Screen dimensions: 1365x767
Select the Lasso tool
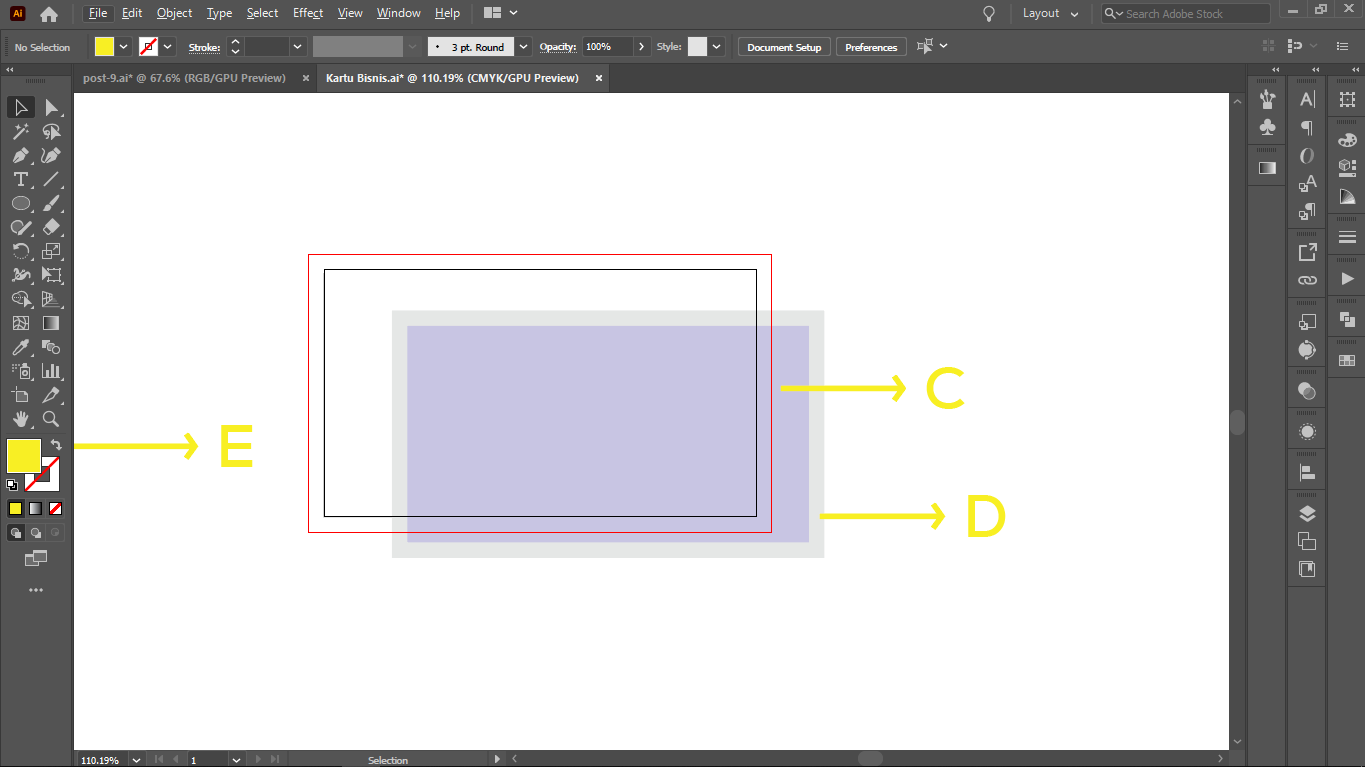[x=52, y=131]
